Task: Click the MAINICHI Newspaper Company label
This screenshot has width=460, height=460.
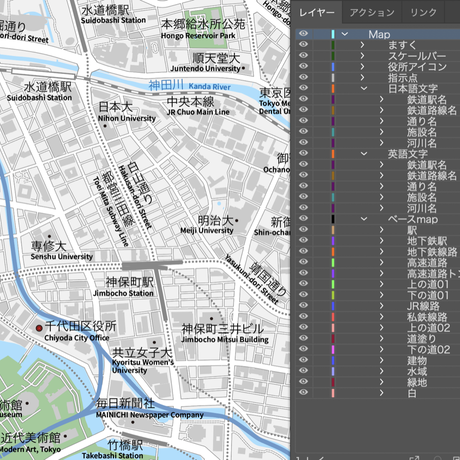Action: [149, 415]
